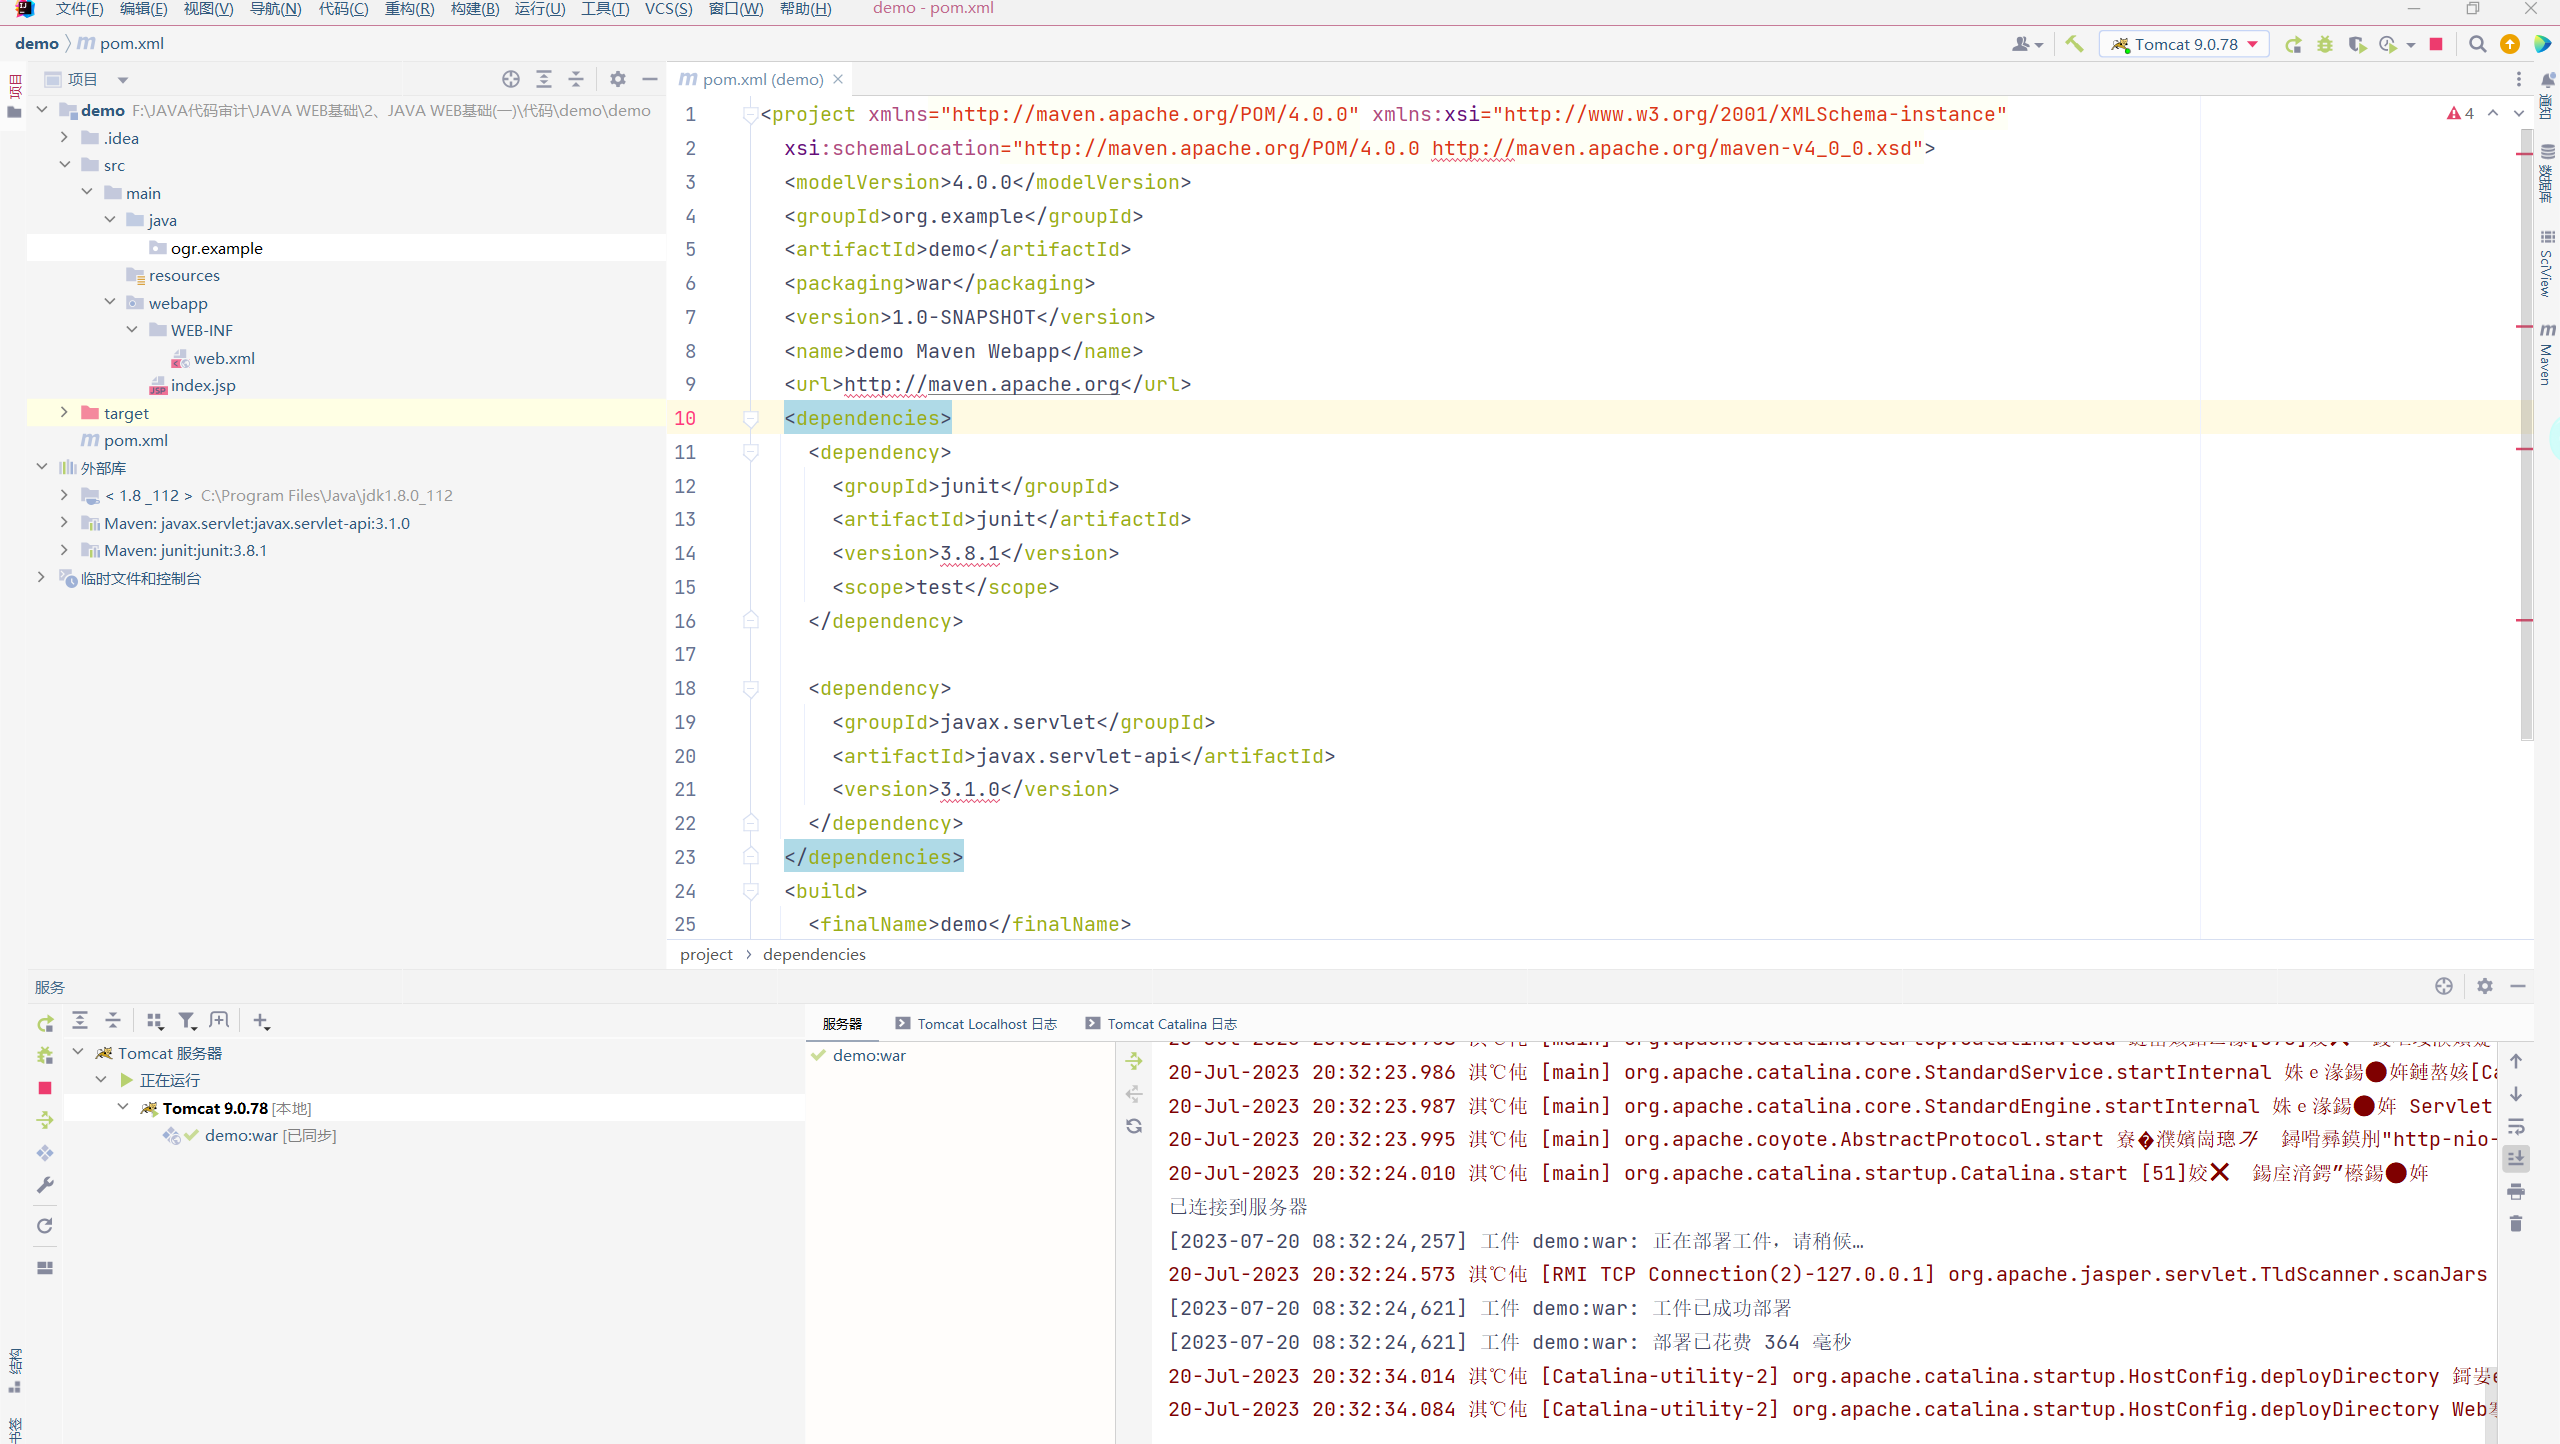Screen dimensions: 2560x1444
Task: Collapse all in the Services toolbar
Action: [x=113, y=1020]
